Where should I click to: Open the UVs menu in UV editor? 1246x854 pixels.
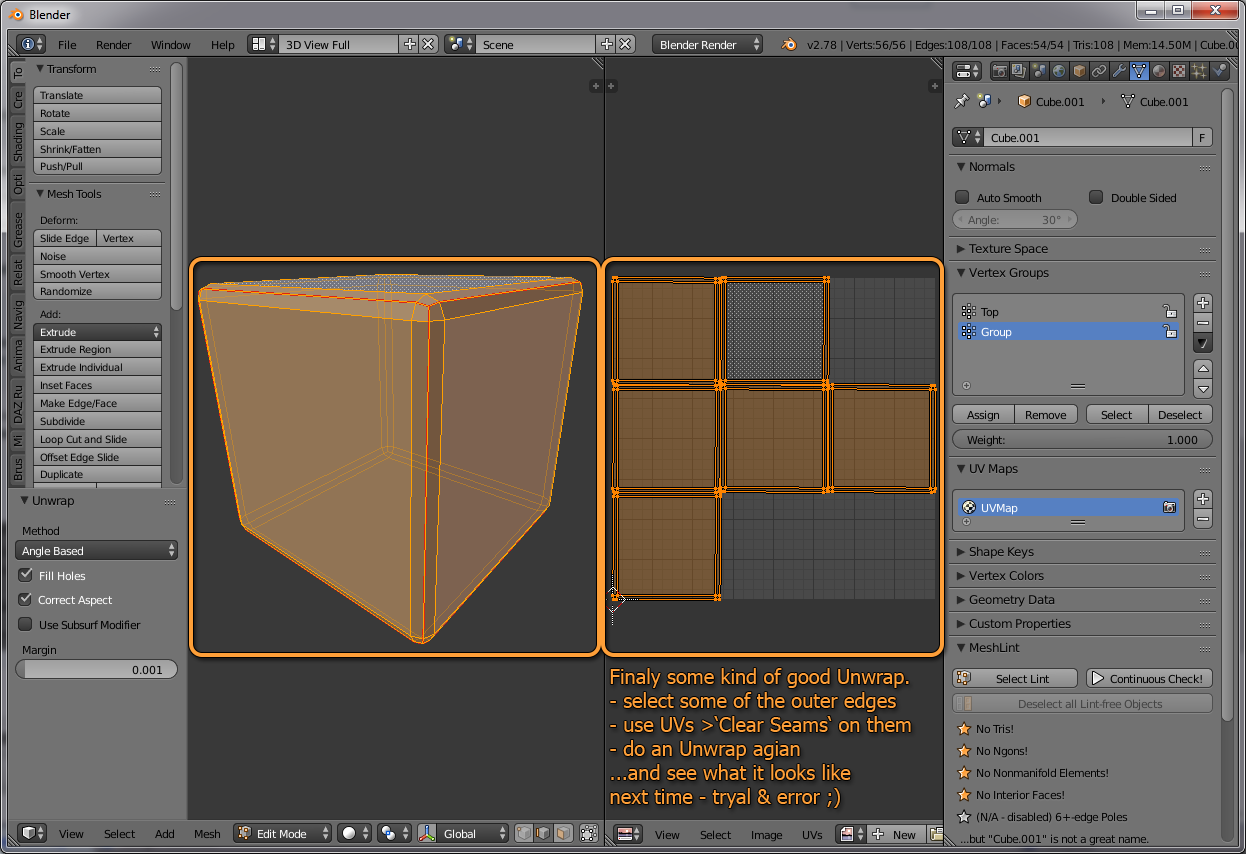click(x=812, y=834)
